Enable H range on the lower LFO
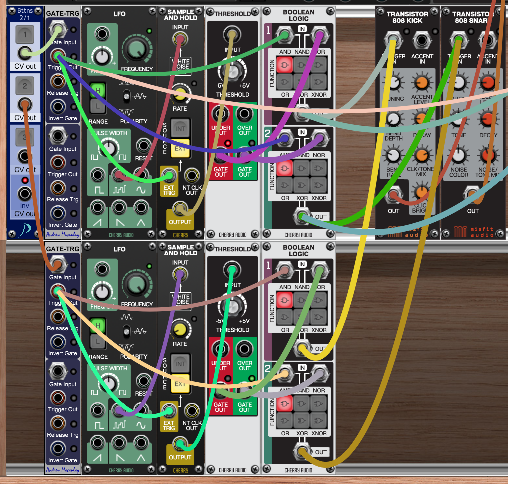The height and width of the screenshot is (484, 508). coord(98,326)
